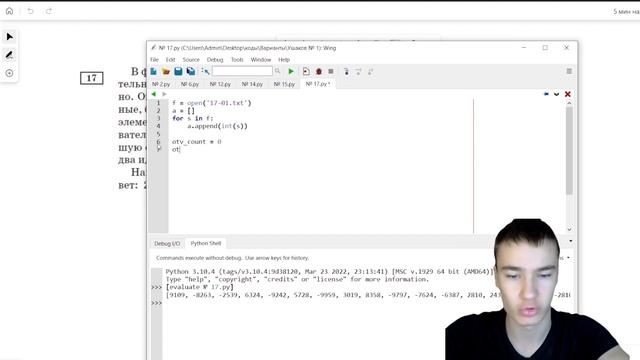Viewport: 640px width, 360px height.
Task: Click the editor scrollbar up arrow
Action: tap(569, 103)
